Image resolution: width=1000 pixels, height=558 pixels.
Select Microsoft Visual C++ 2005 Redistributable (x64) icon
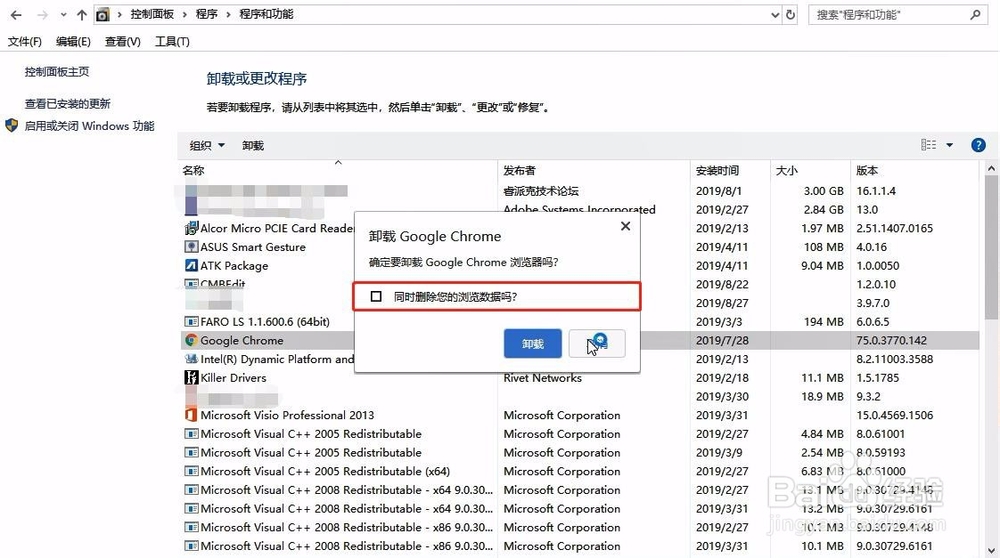tap(191, 471)
